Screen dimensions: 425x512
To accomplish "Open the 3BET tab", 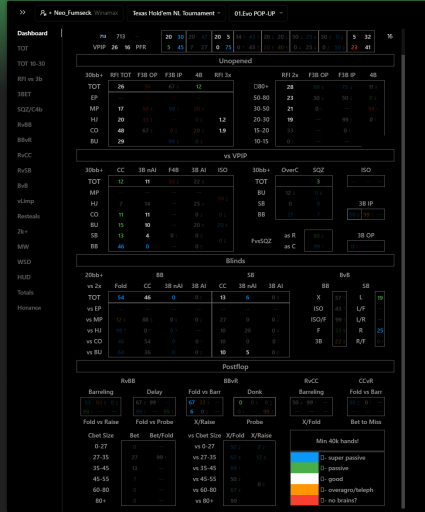I will [x=24, y=94].
